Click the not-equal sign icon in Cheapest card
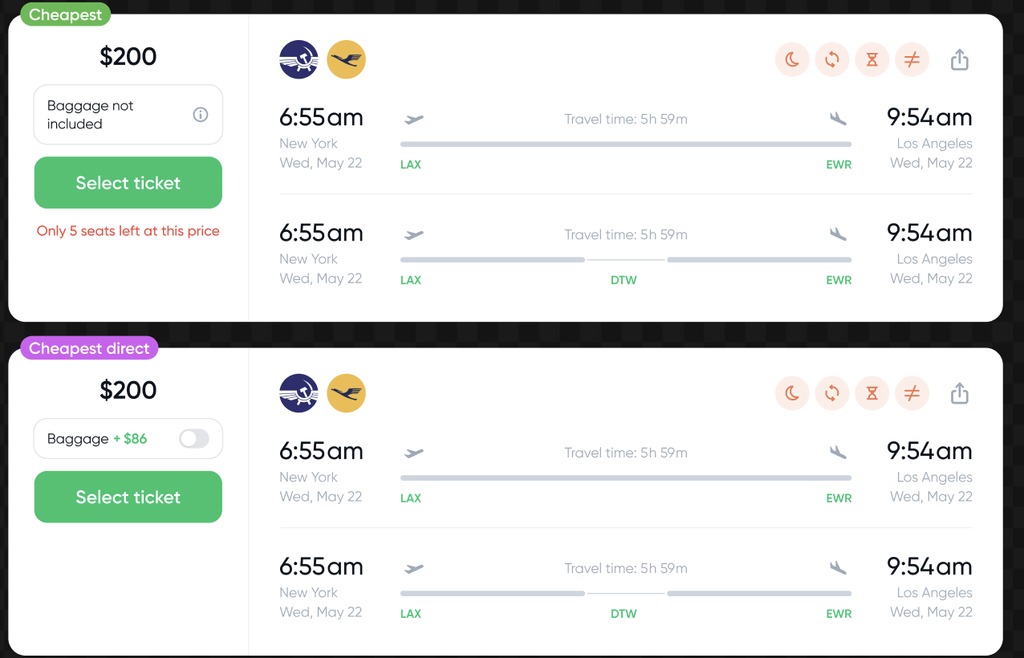Screen dimensions: 1024x658 (912, 60)
